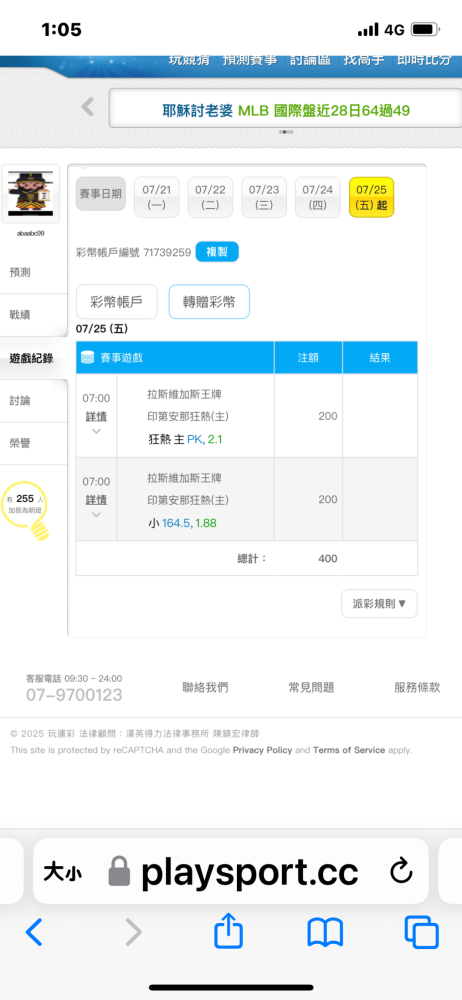
Task: Click the 複製 account number button
Action: [x=217, y=252]
